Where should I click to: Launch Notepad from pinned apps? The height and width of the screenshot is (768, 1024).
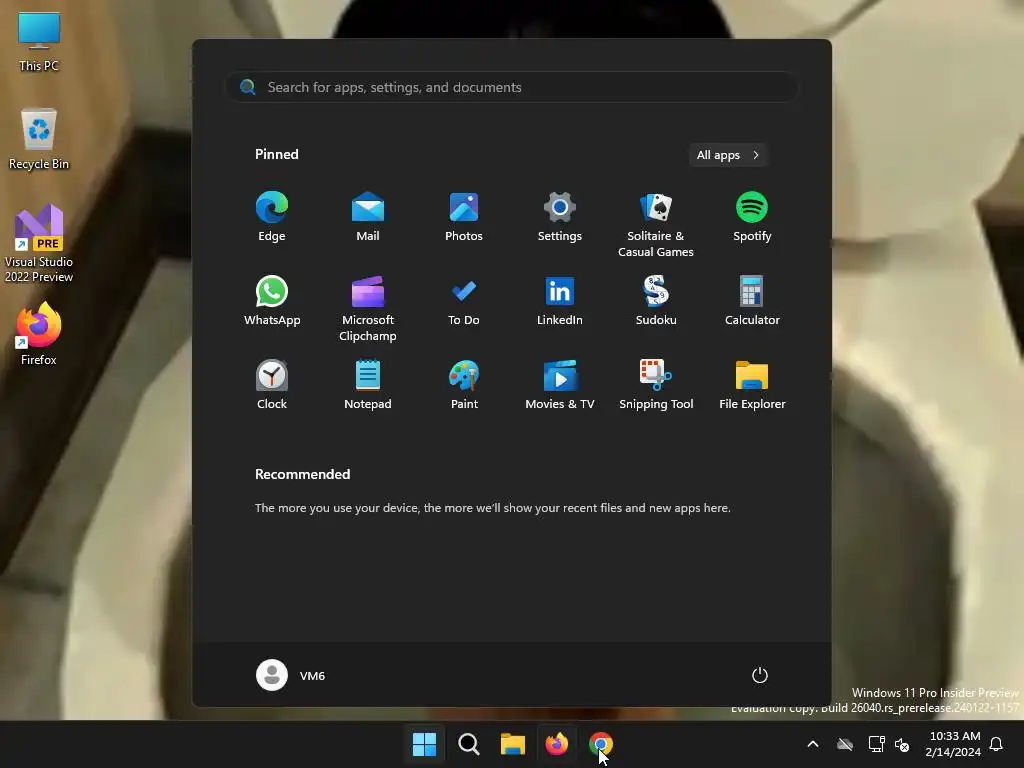click(x=368, y=385)
